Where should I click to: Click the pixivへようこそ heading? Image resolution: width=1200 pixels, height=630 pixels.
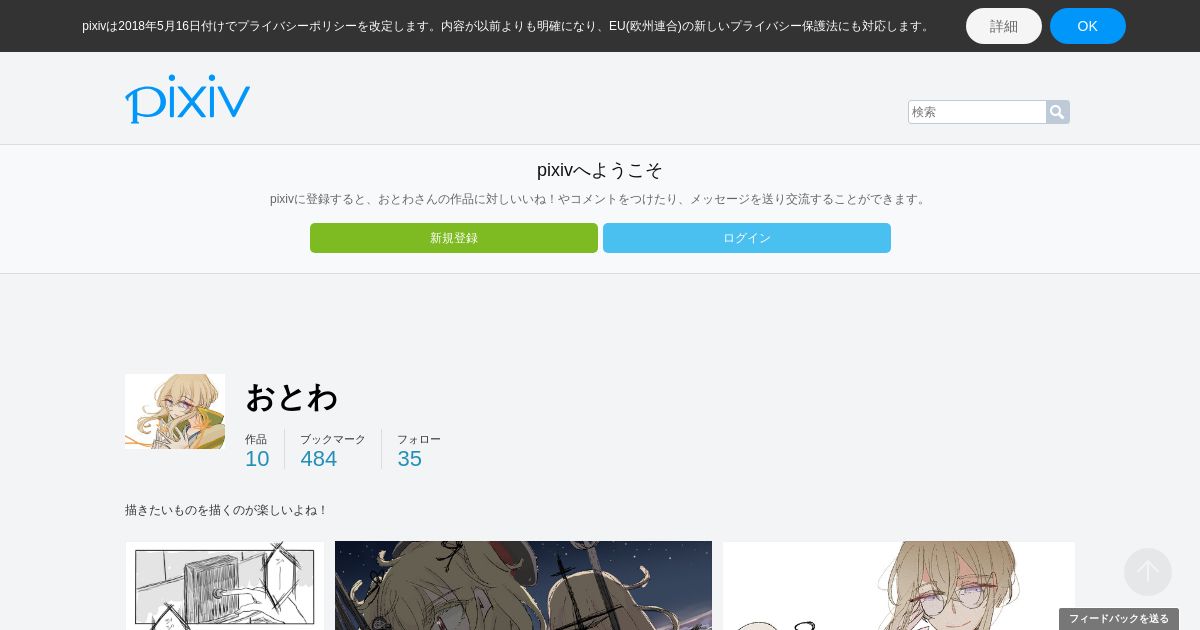600,170
